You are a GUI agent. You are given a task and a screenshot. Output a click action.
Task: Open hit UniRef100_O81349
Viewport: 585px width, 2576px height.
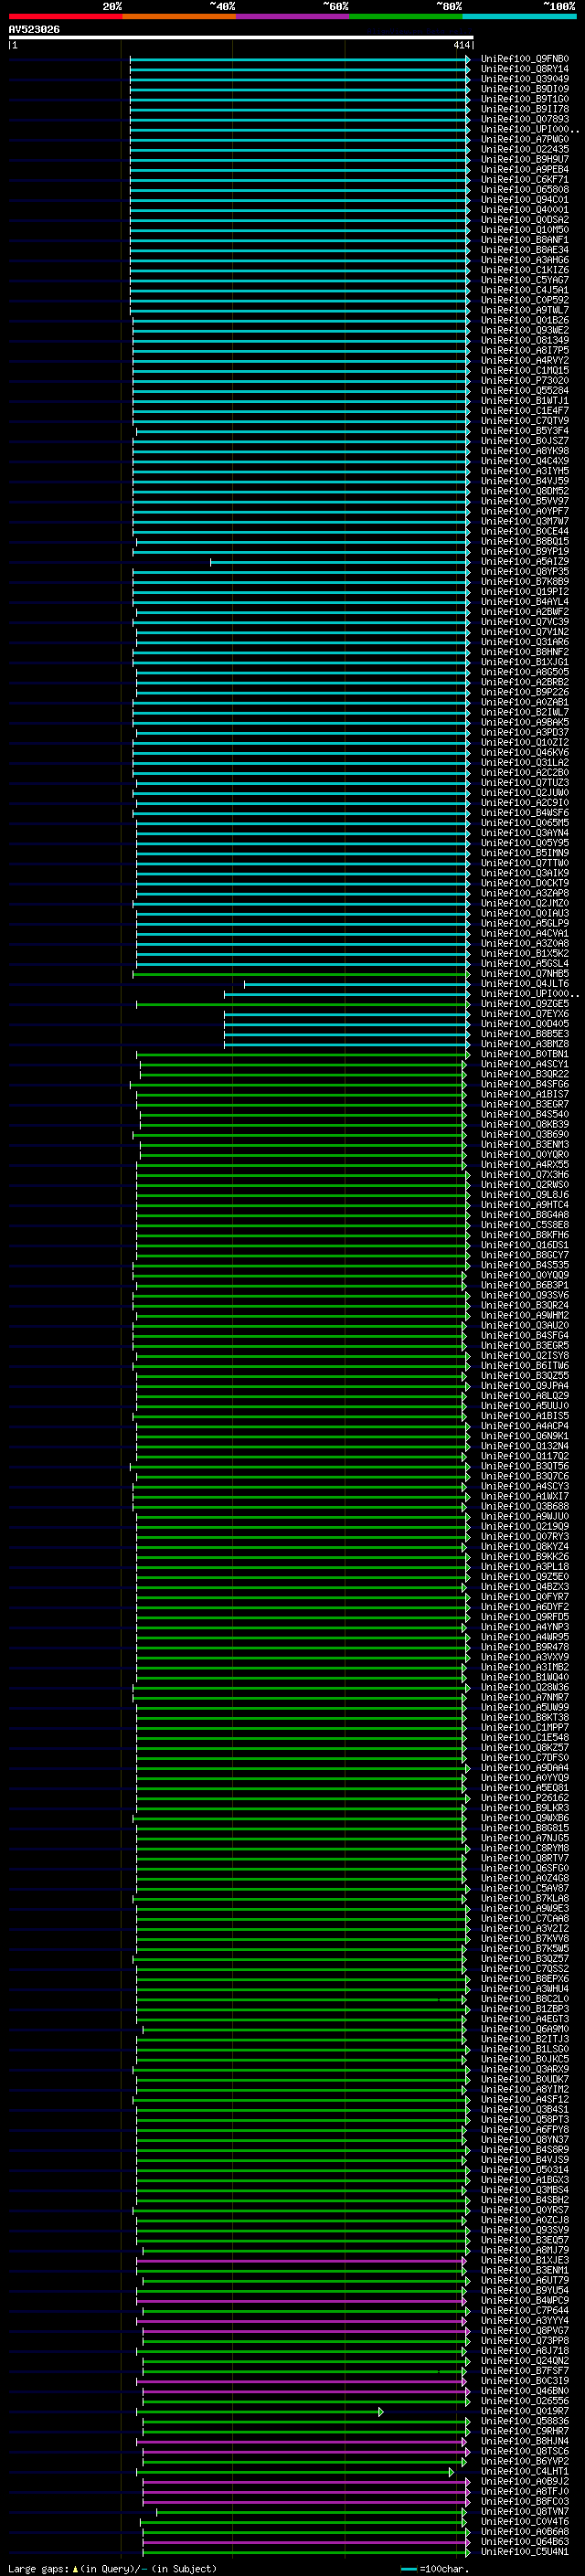524,340
